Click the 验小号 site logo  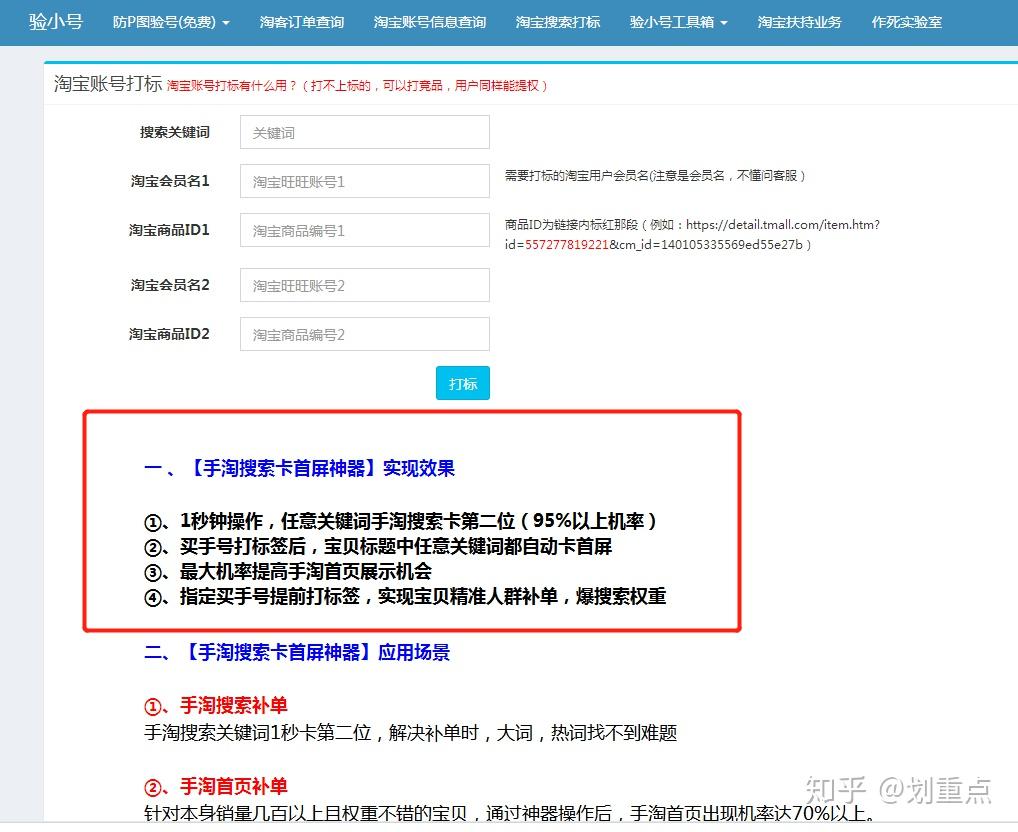tap(56, 22)
